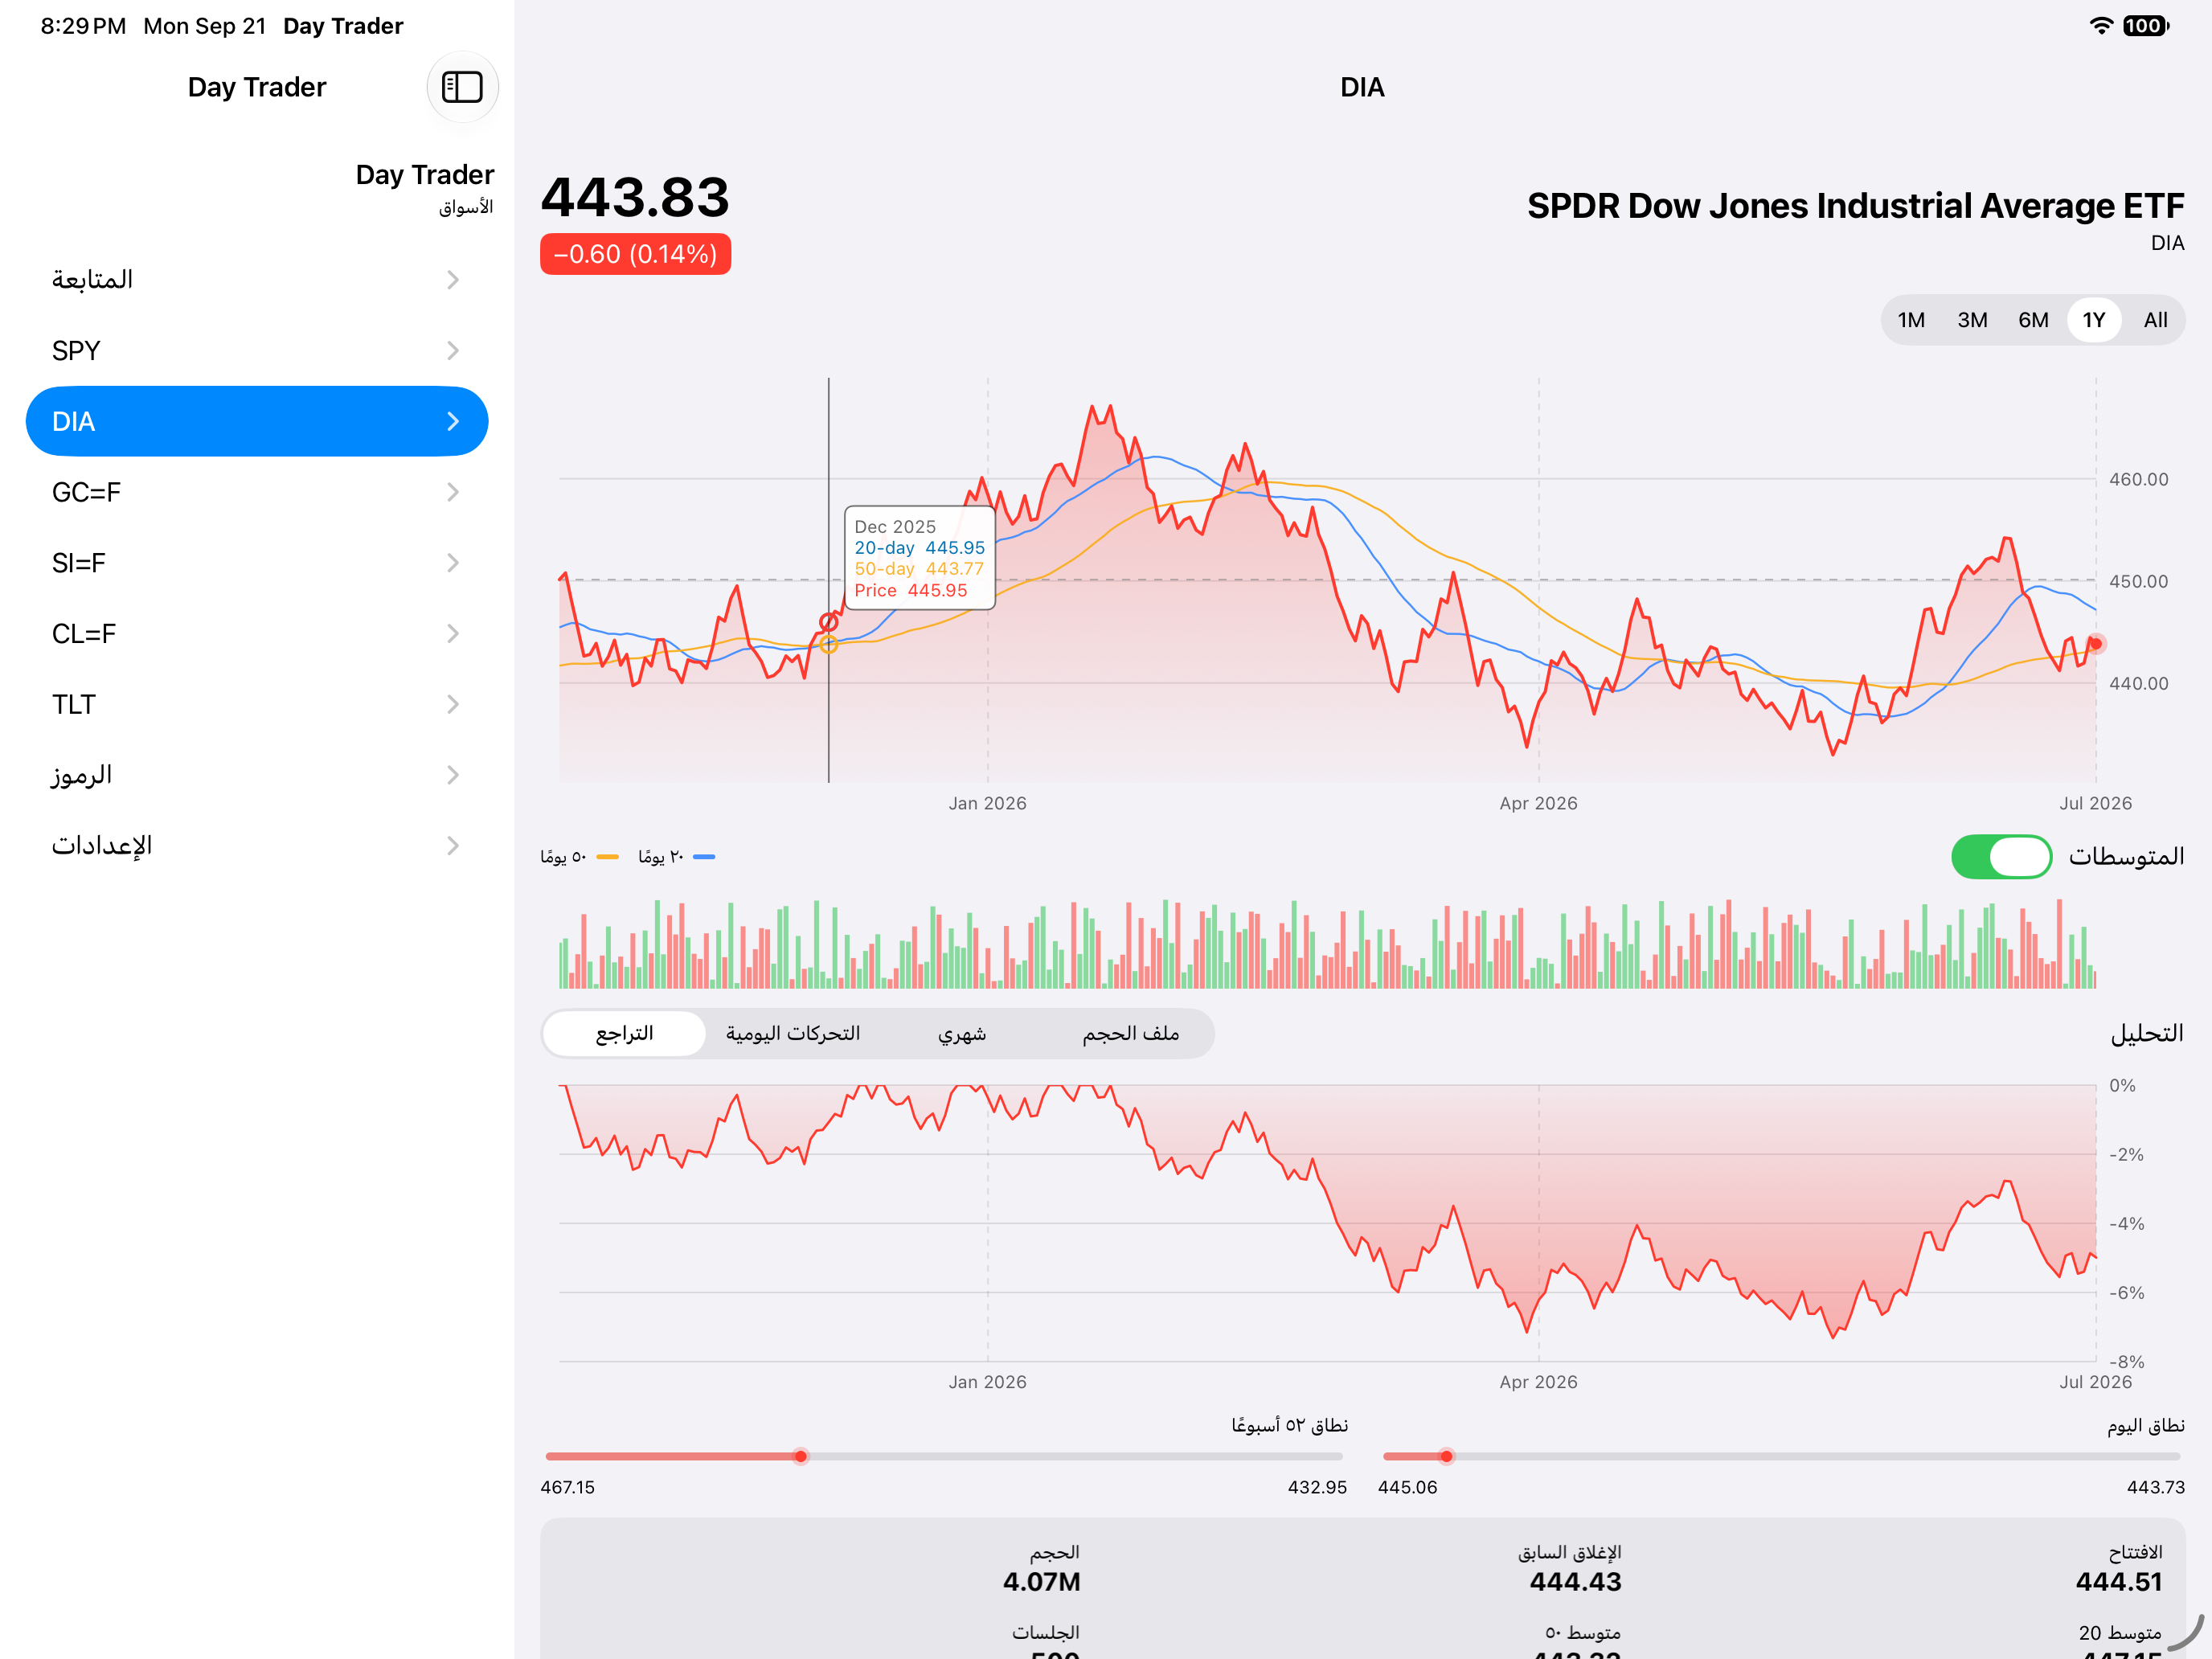
Task: Click the نطاق اليوم range slider handle
Action: pyautogui.click(x=1446, y=1457)
